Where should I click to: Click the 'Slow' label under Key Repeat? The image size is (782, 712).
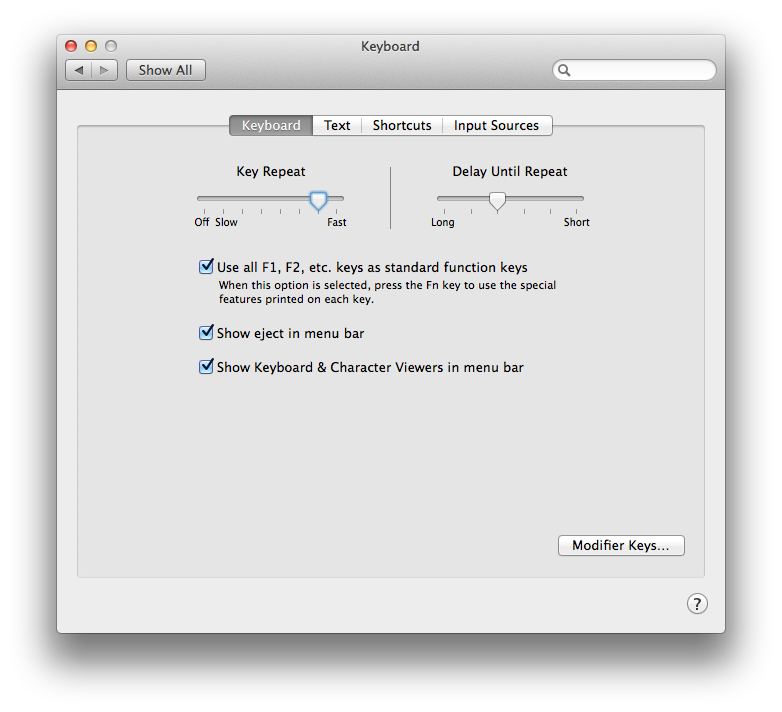point(226,222)
